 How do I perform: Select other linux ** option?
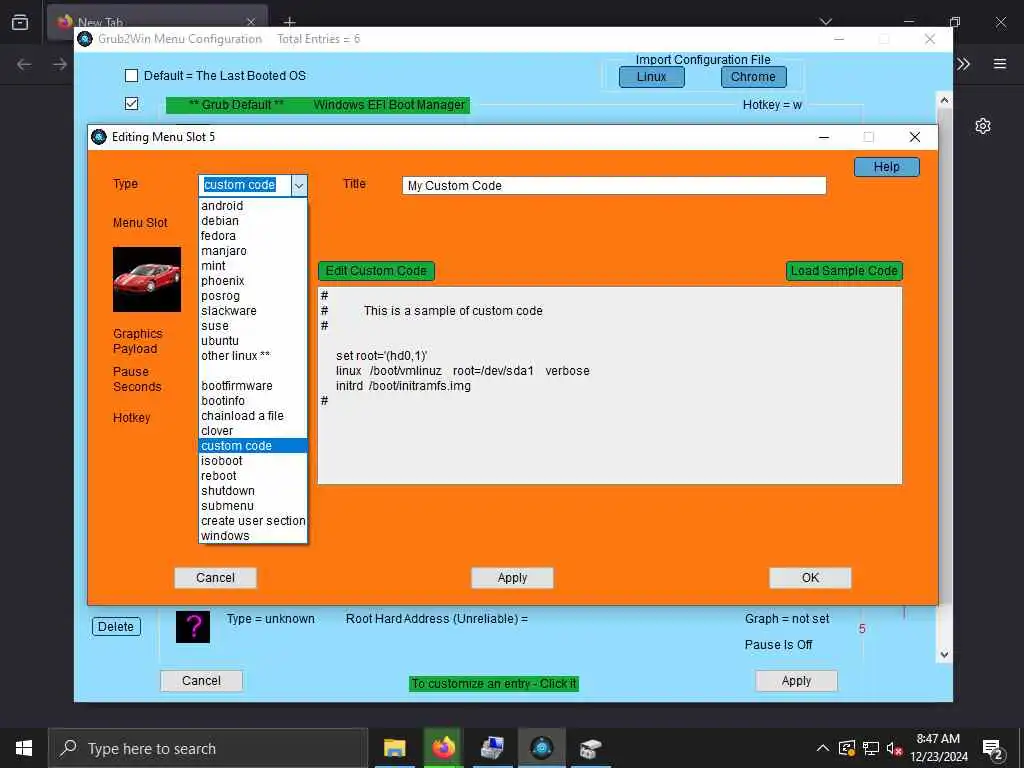pos(253,356)
